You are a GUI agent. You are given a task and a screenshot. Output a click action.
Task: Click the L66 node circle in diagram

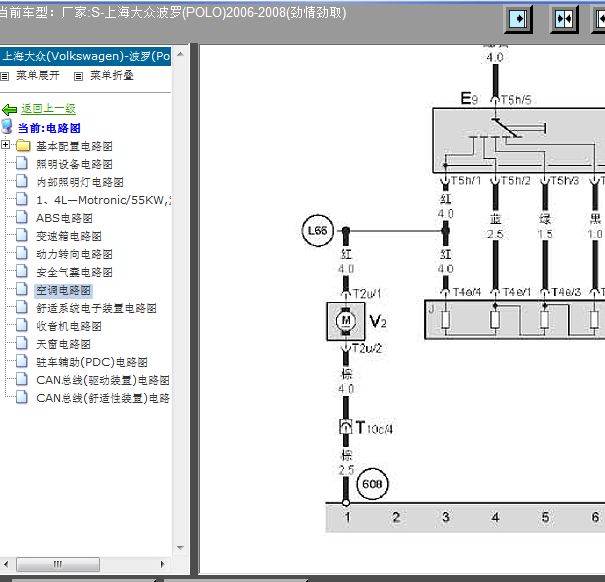point(318,231)
